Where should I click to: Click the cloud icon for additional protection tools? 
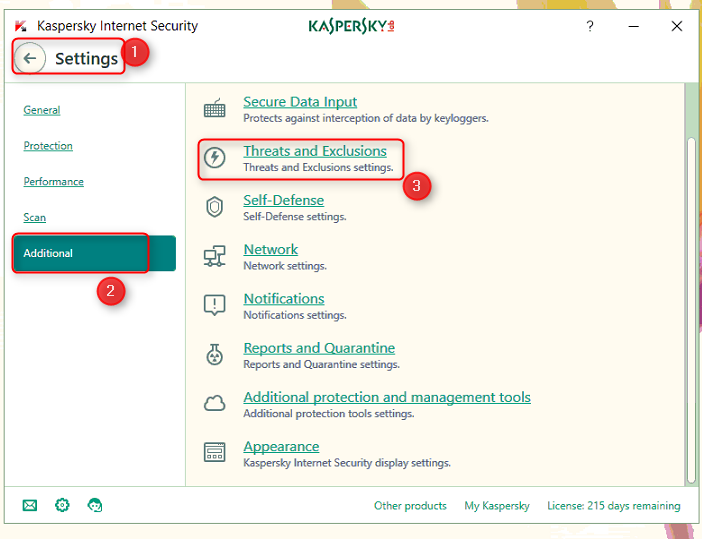pyautogui.click(x=214, y=403)
